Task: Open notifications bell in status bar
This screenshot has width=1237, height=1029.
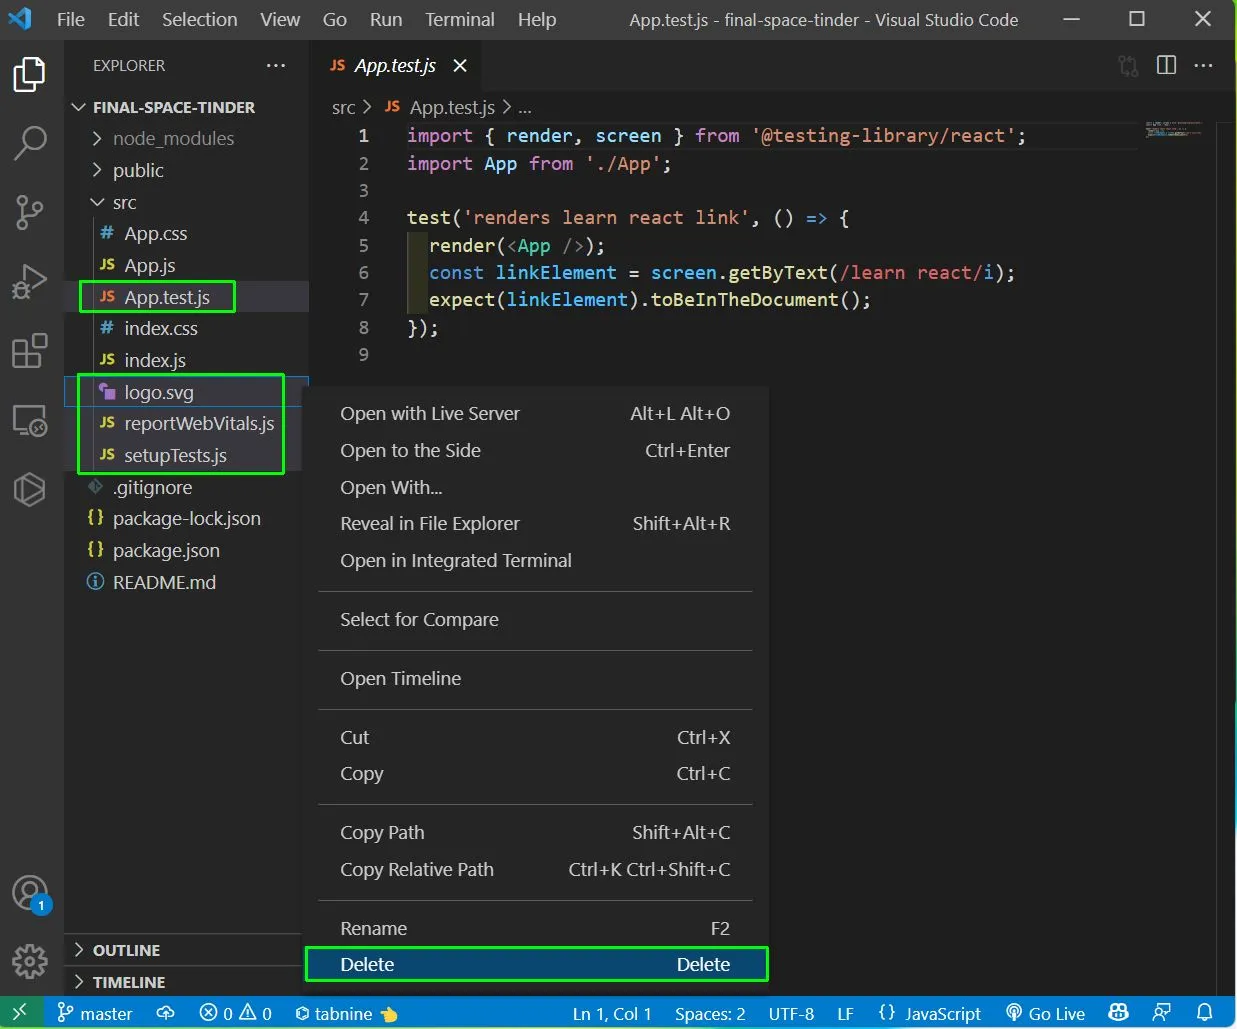Action: [1205, 1013]
